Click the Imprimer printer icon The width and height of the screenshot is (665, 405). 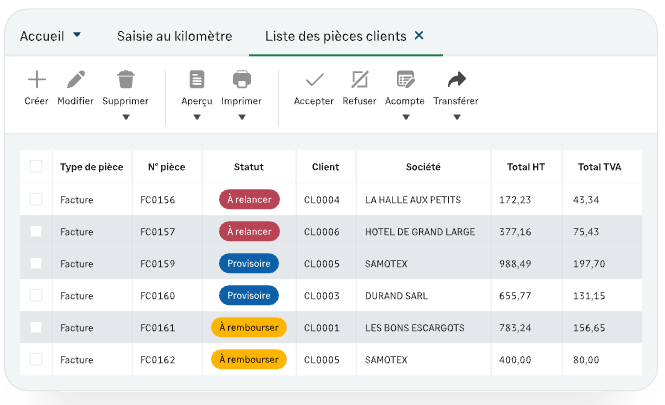[241, 80]
